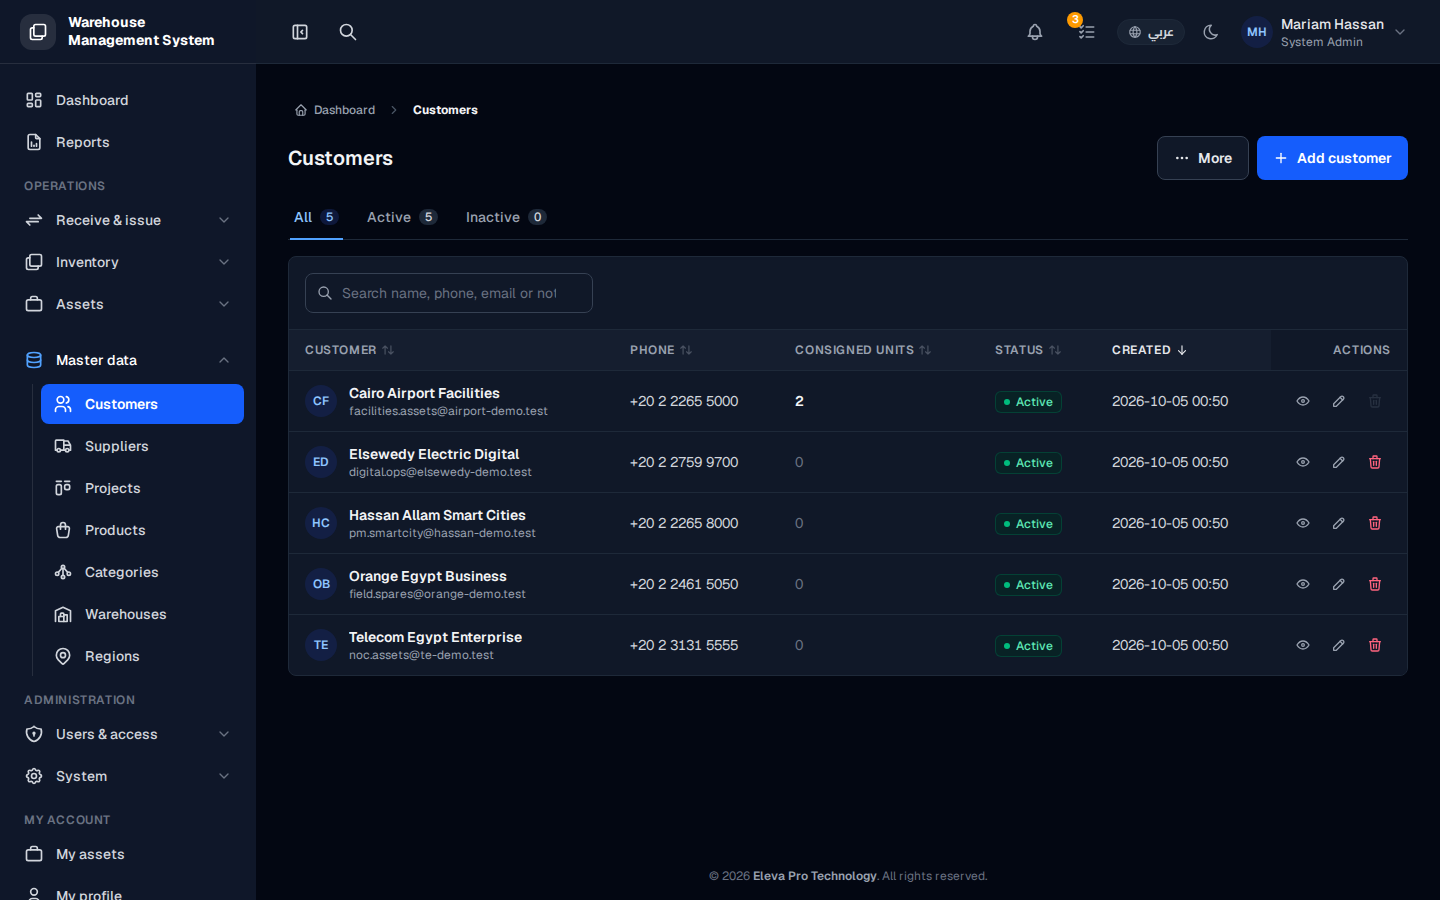Viewport: 1440px width, 900px height.
Task: Expand the System menu
Action: [128, 776]
